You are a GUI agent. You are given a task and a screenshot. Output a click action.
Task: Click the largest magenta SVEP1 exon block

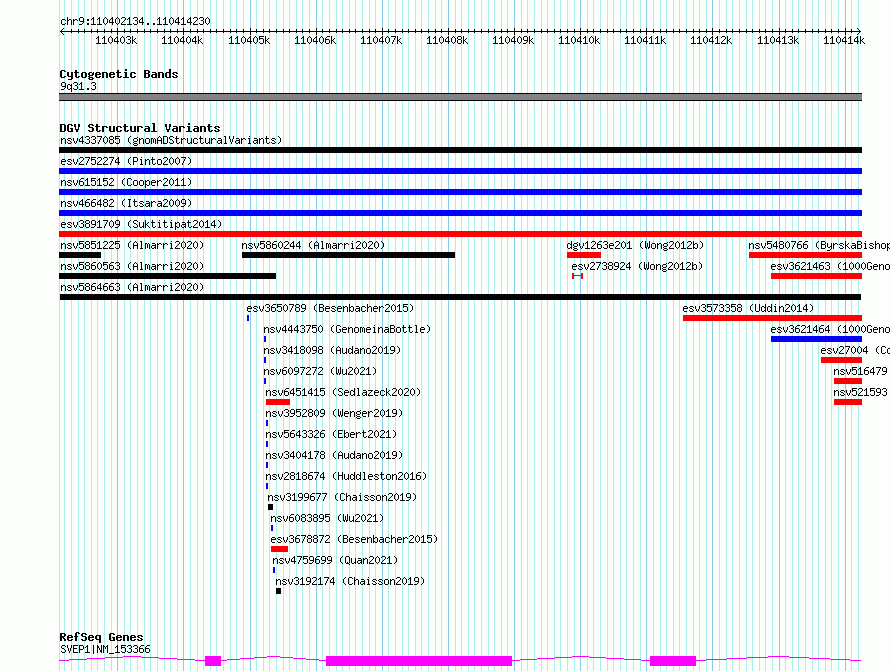pos(419,661)
